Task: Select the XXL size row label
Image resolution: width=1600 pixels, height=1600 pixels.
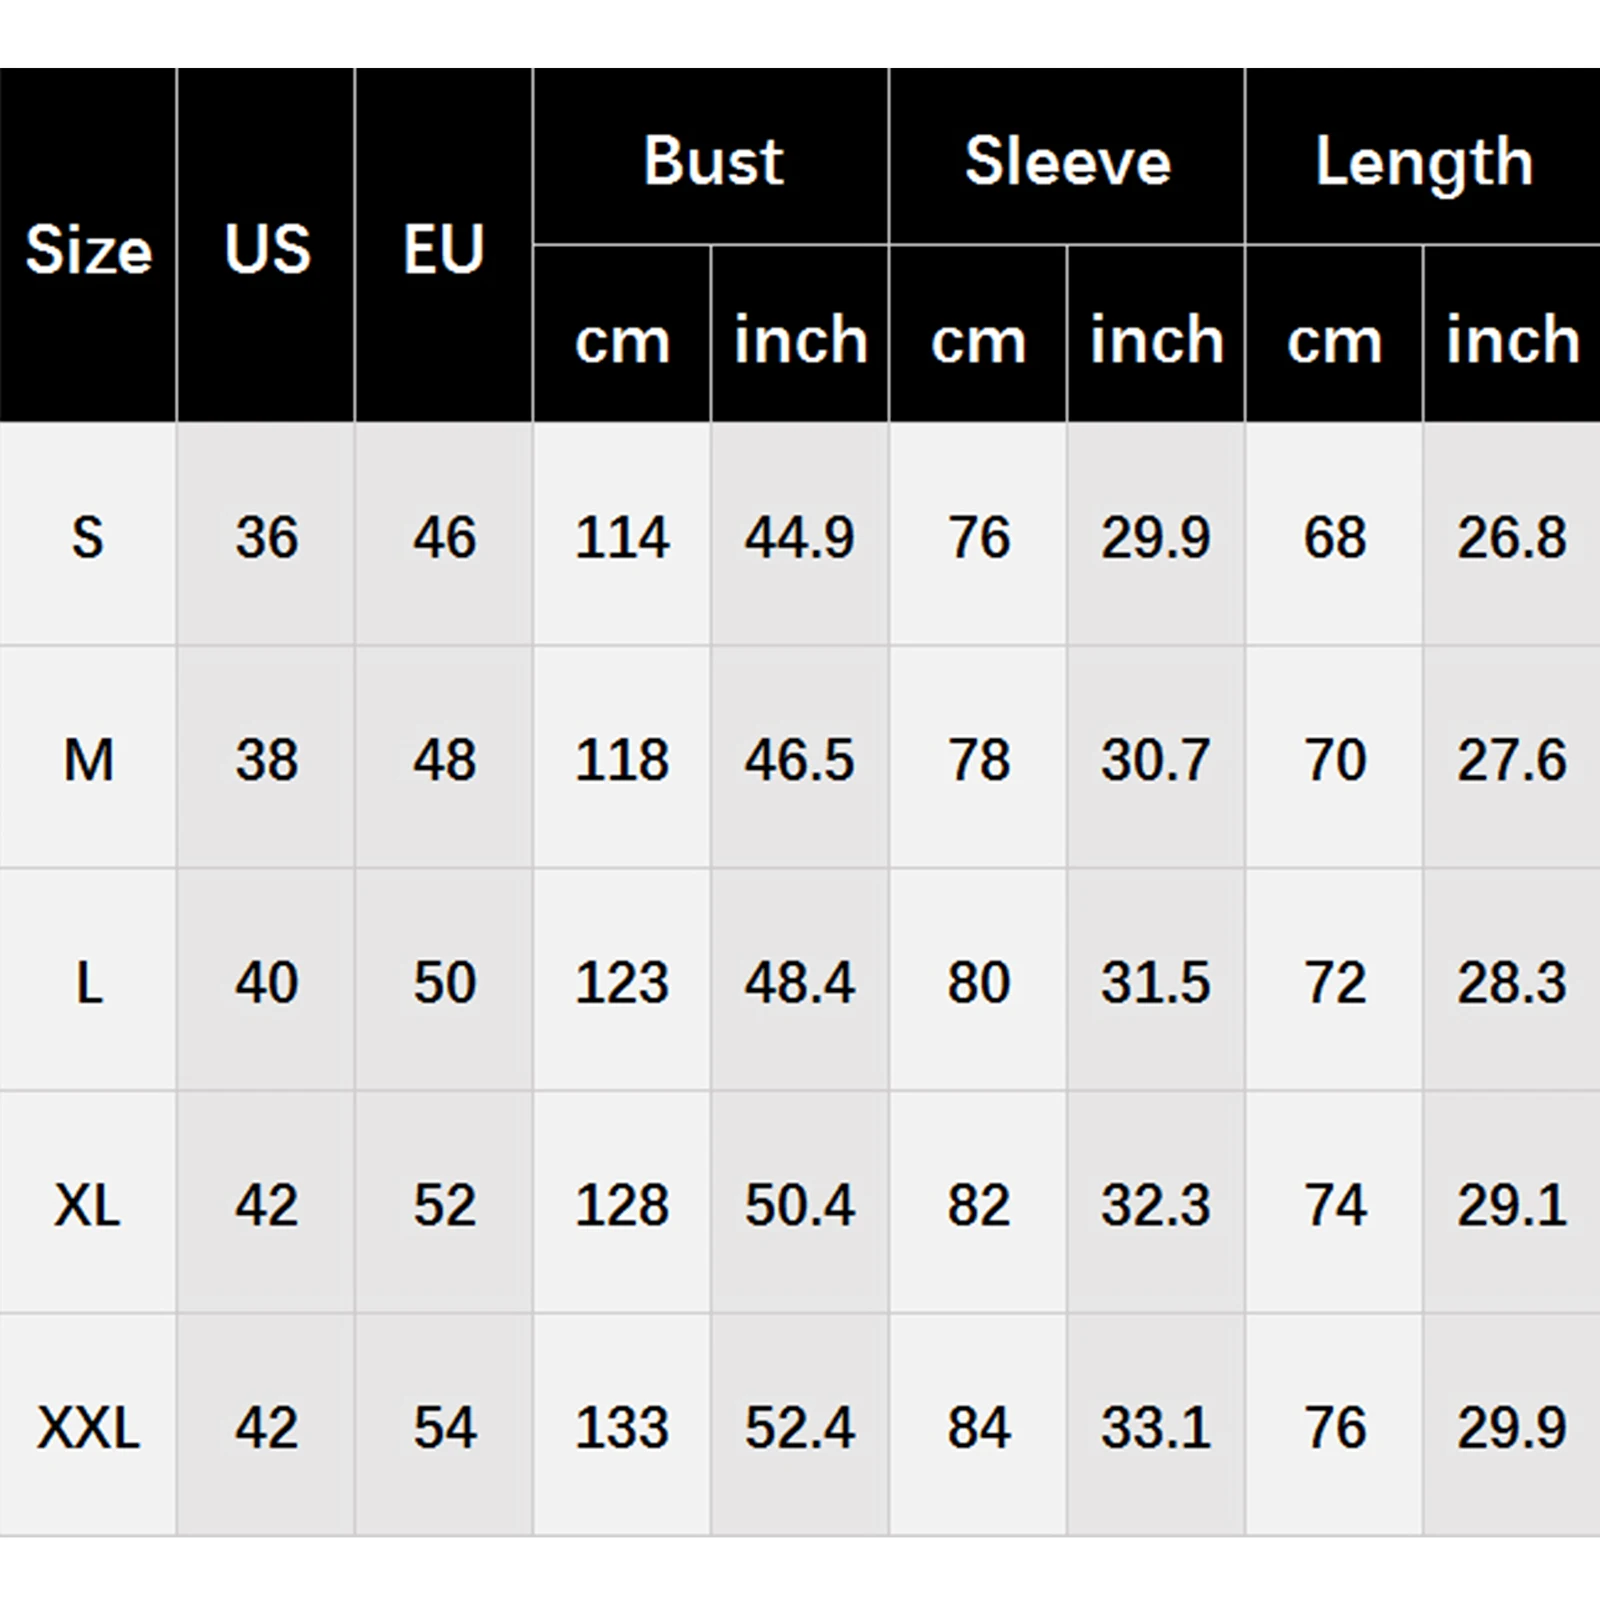Action: pyautogui.click(x=88, y=1427)
